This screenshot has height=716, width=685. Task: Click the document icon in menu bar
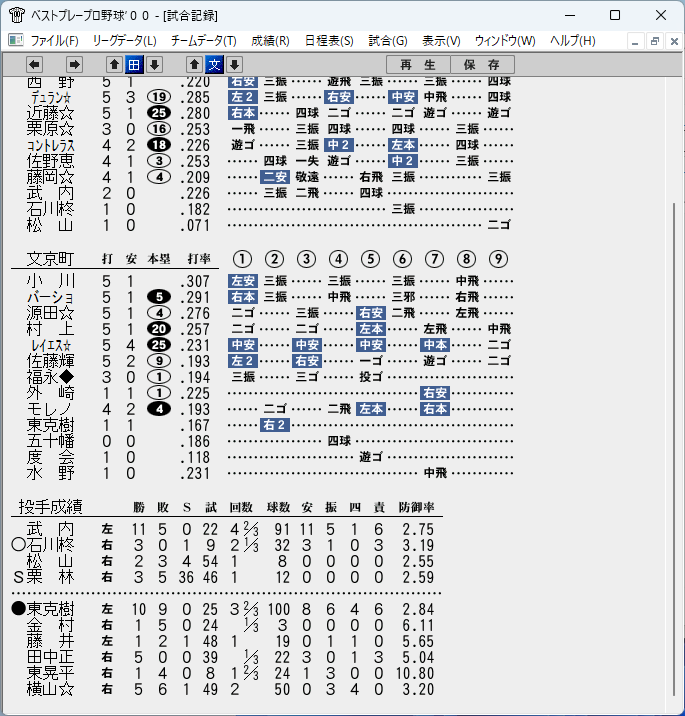(16, 41)
